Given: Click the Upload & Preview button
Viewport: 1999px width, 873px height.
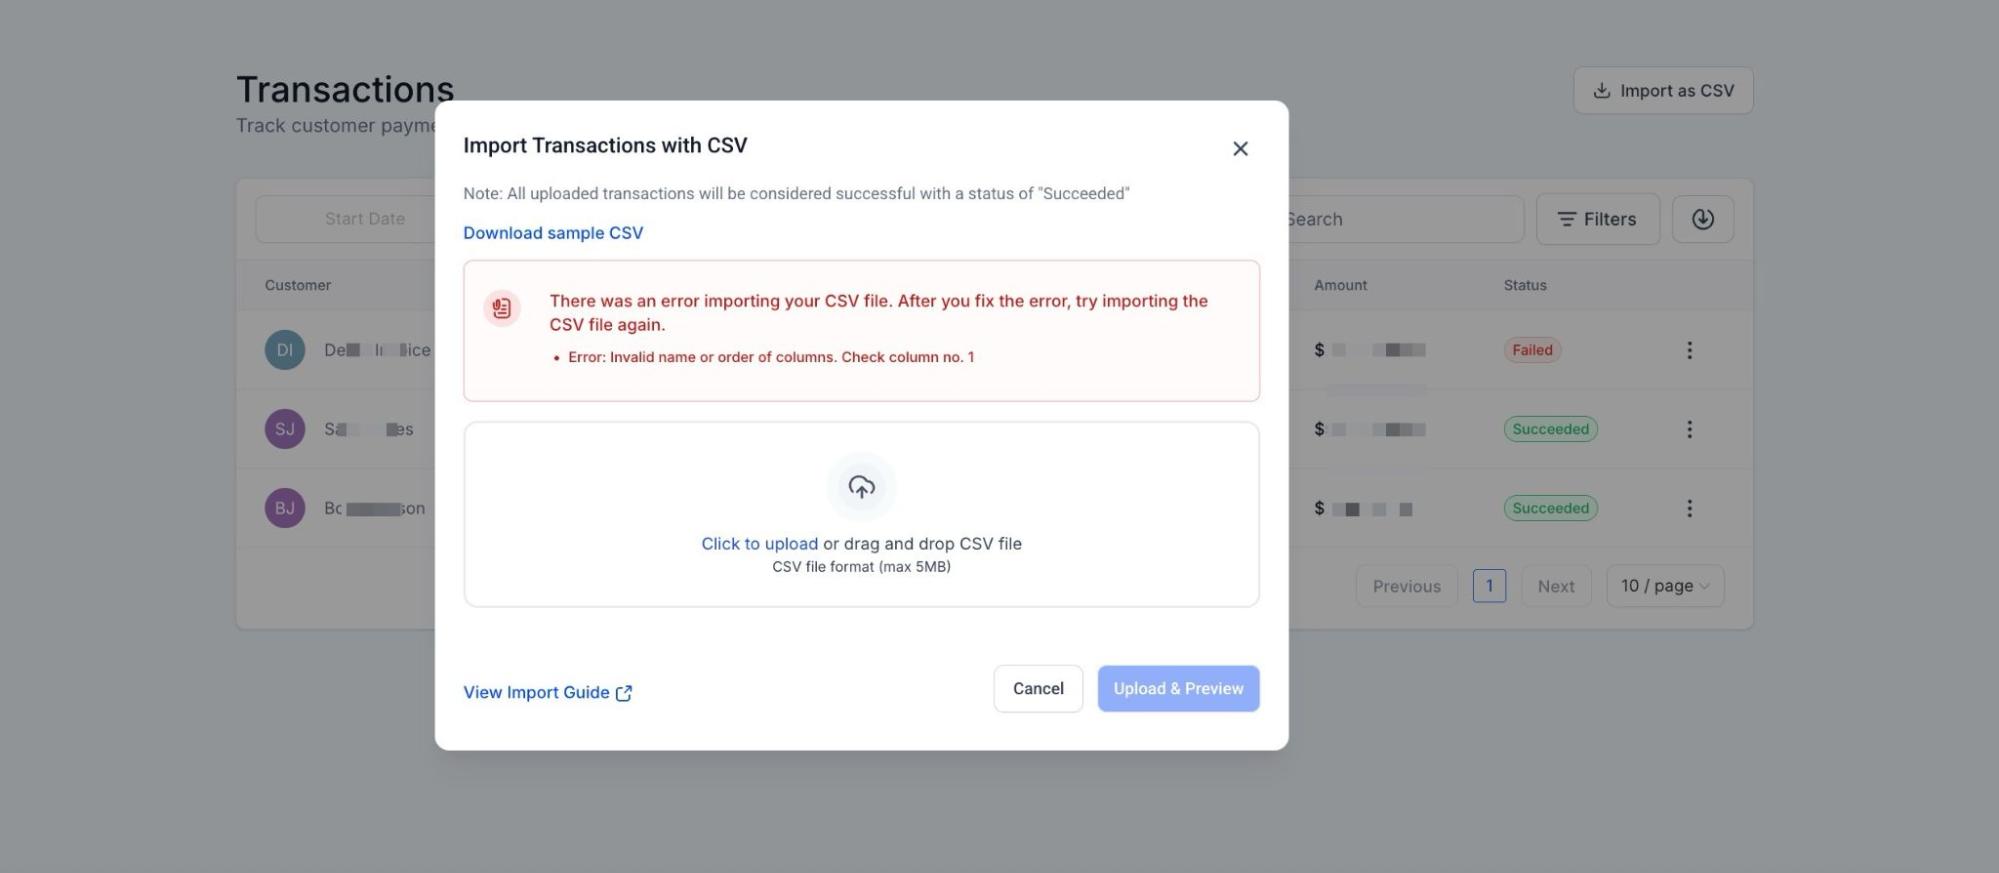Looking at the screenshot, I should [x=1178, y=689].
